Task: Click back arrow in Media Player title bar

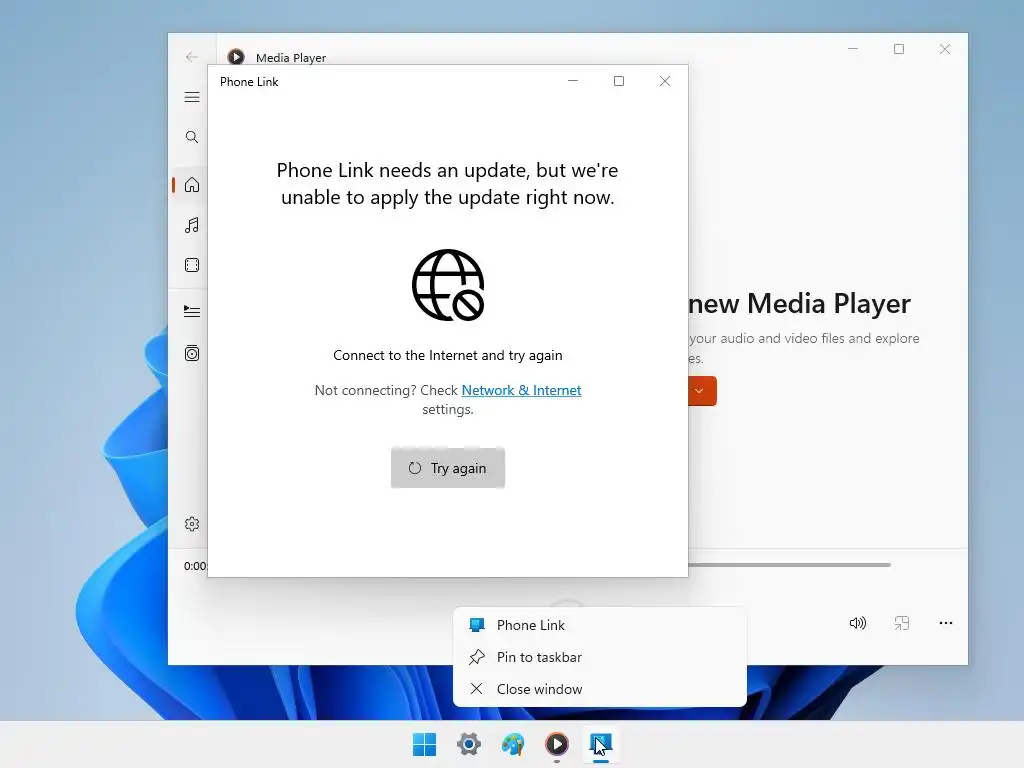Action: click(x=192, y=57)
